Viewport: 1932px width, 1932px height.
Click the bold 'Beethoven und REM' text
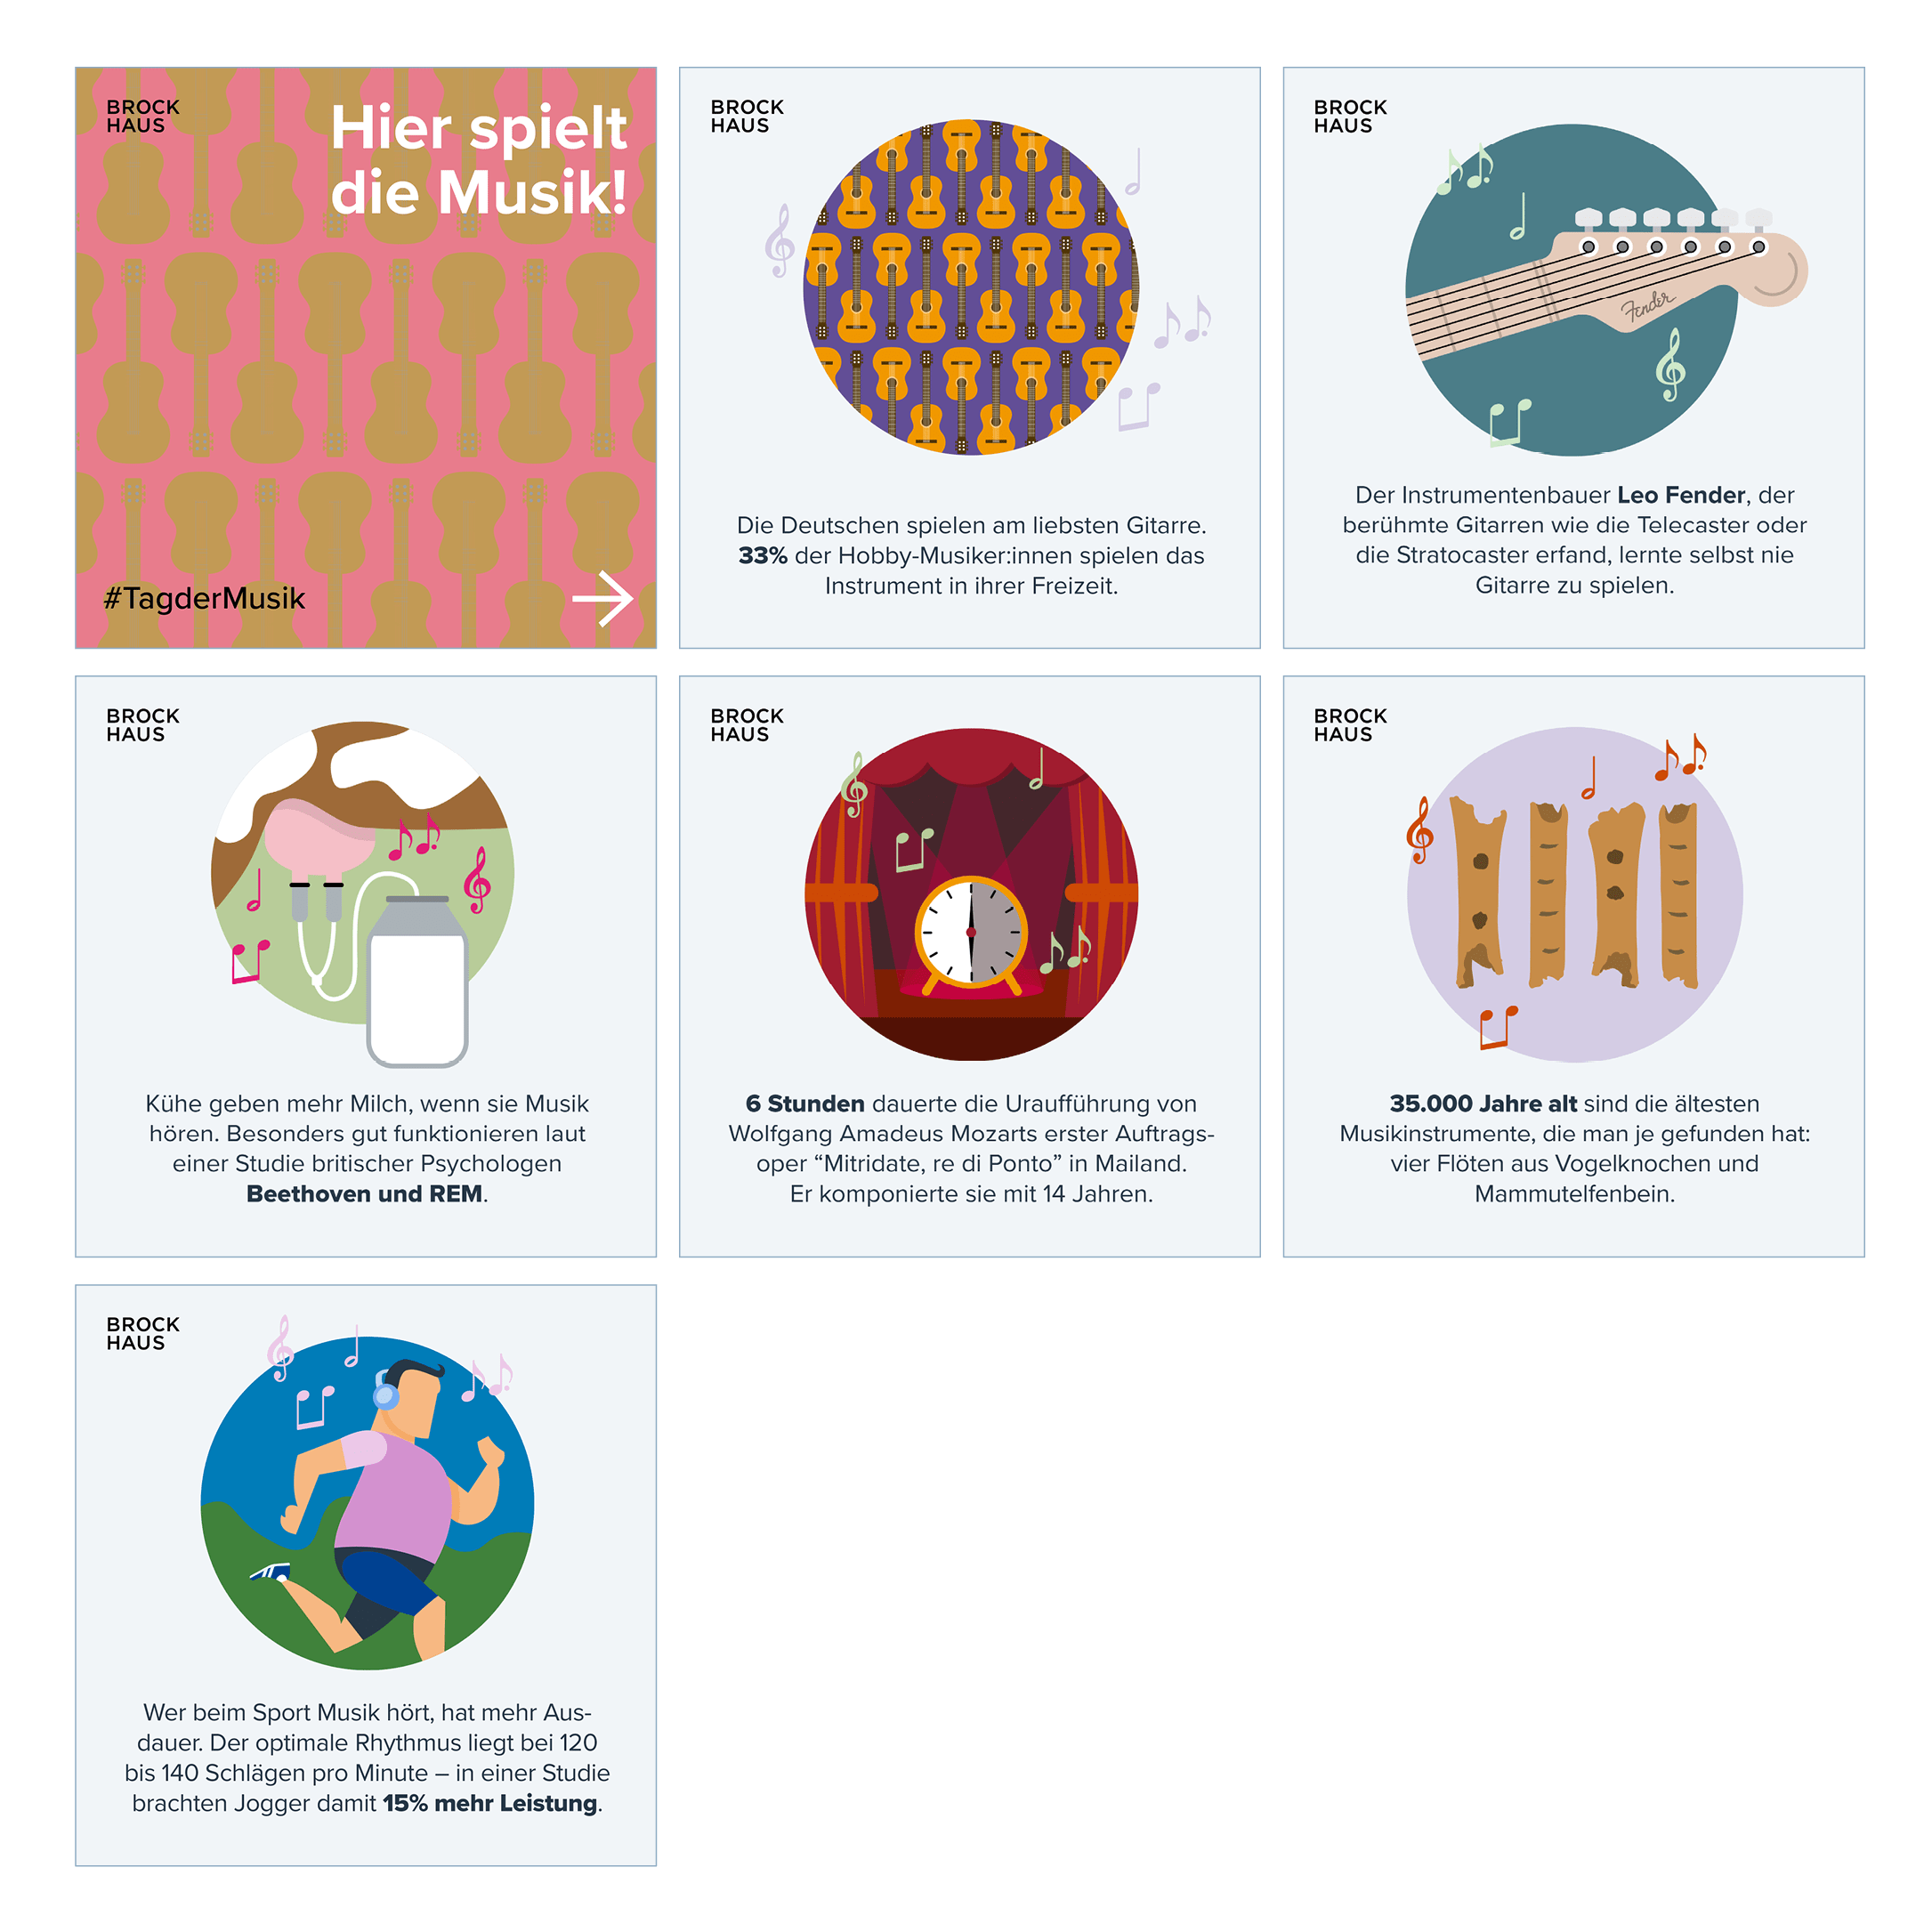tap(364, 1194)
